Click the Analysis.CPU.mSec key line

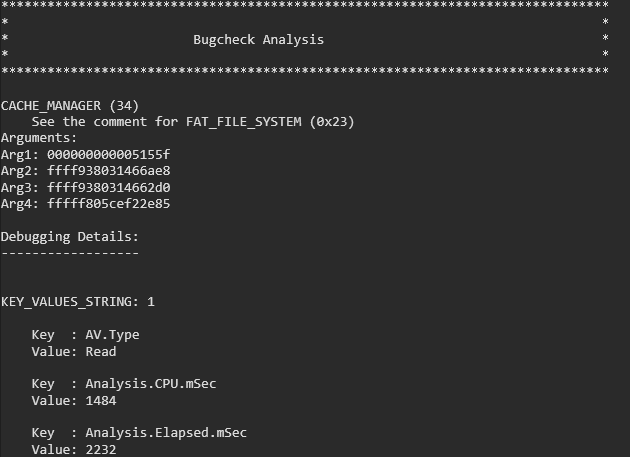pyautogui.click(x=116, y=384)
